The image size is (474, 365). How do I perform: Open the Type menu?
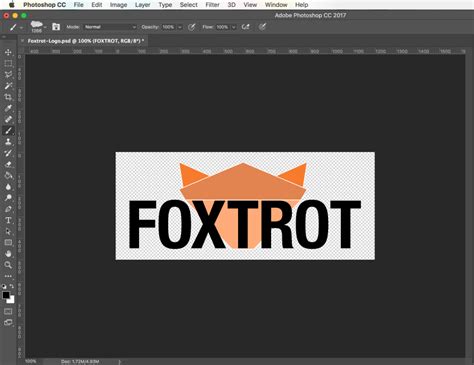pyautogui.click(x=165, y=5)
